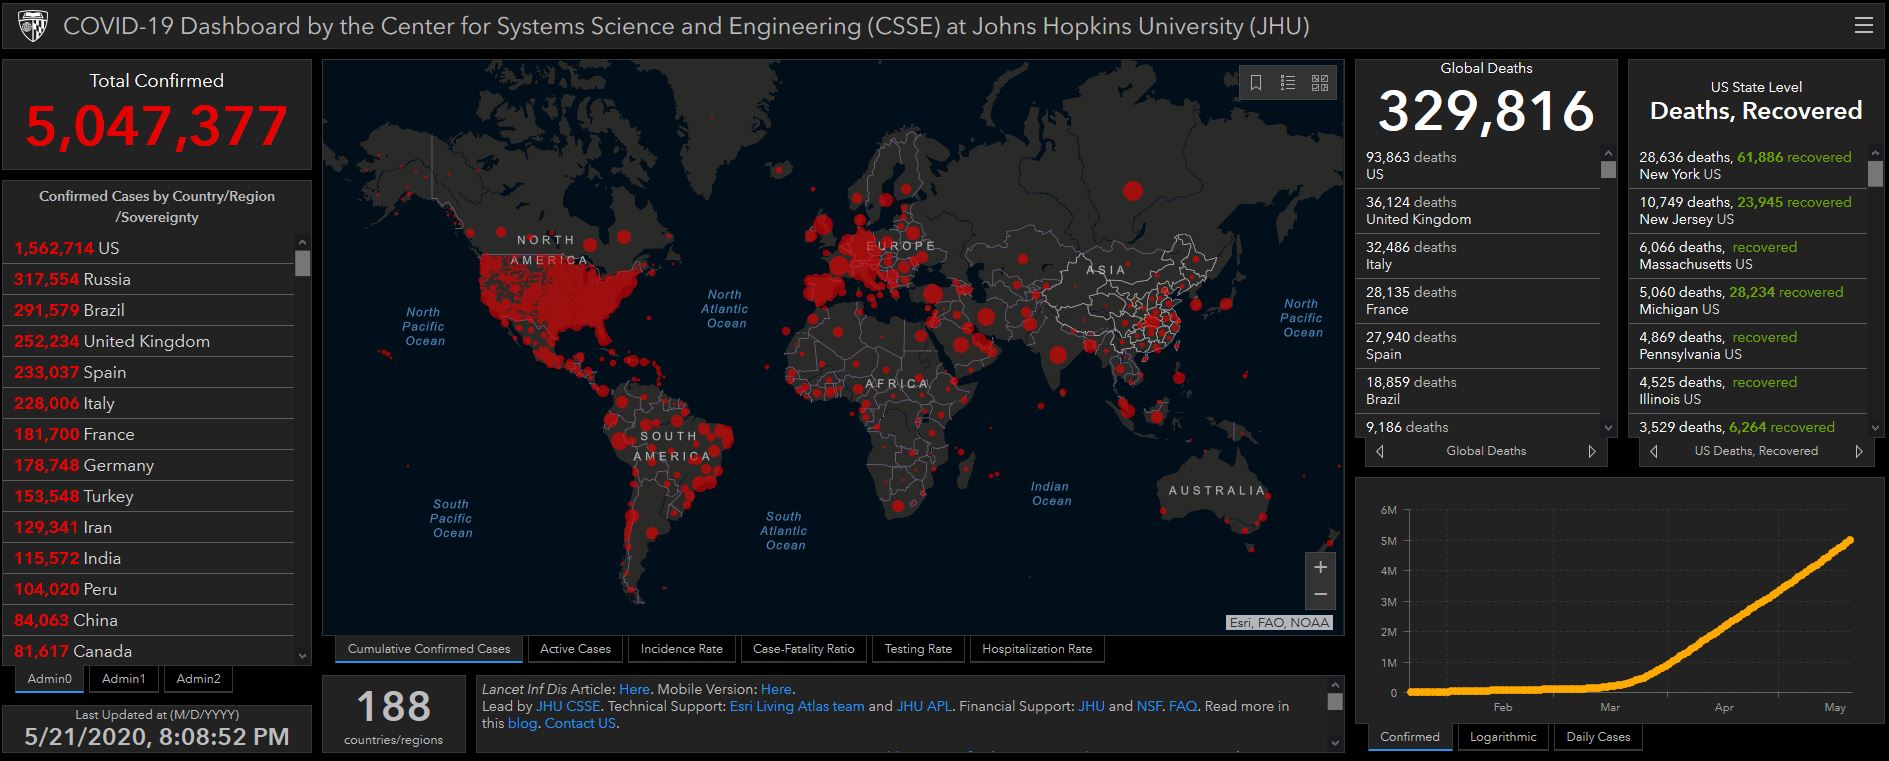This screenshot has height=761, width=1889.
Task: Select the Admin2 tab
Action: click(198, 679)
